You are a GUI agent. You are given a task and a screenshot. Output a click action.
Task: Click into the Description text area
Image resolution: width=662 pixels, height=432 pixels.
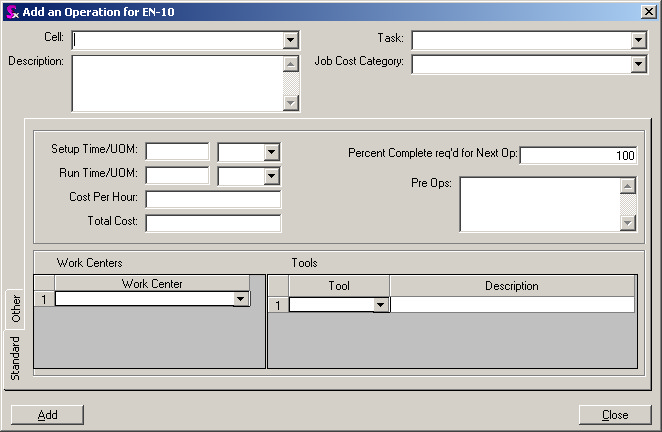click(177, 83)
